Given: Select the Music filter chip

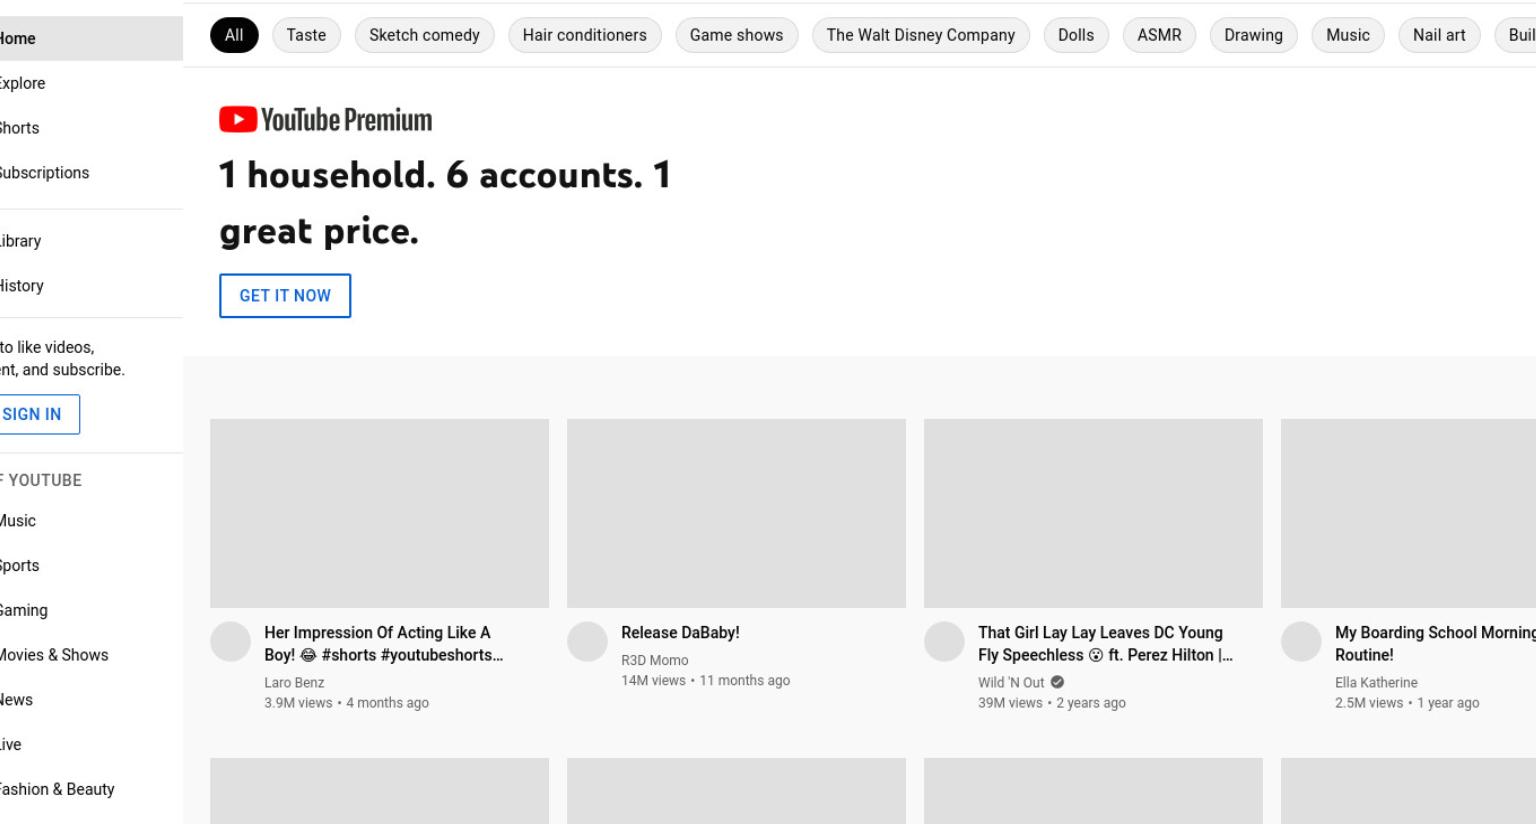Looking at the screenshot, I should tap(1348, 35).
